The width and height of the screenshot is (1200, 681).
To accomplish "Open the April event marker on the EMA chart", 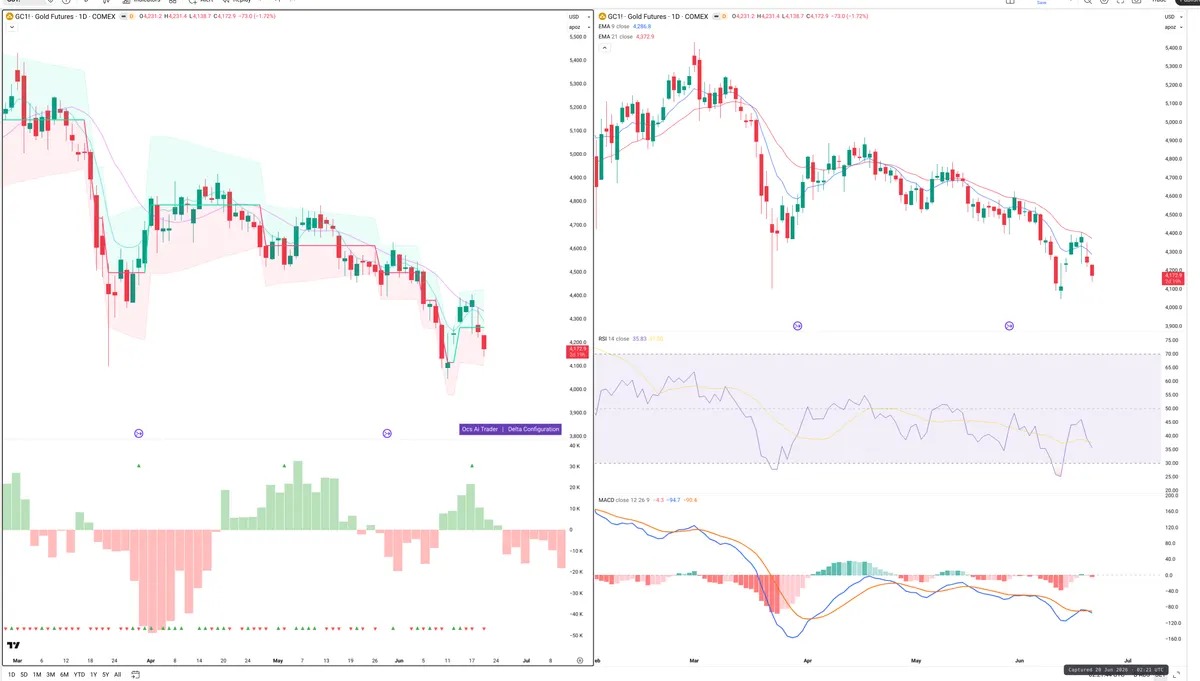I will [797, 326].
